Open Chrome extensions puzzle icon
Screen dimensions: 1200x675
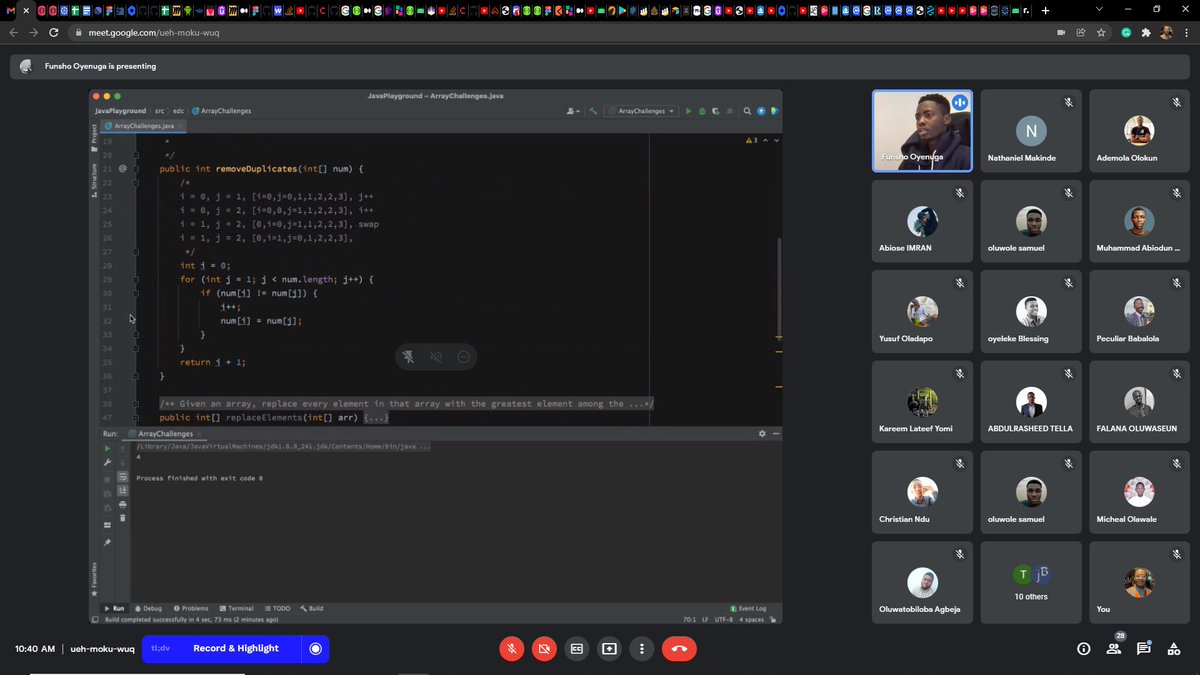point(1146,32)
